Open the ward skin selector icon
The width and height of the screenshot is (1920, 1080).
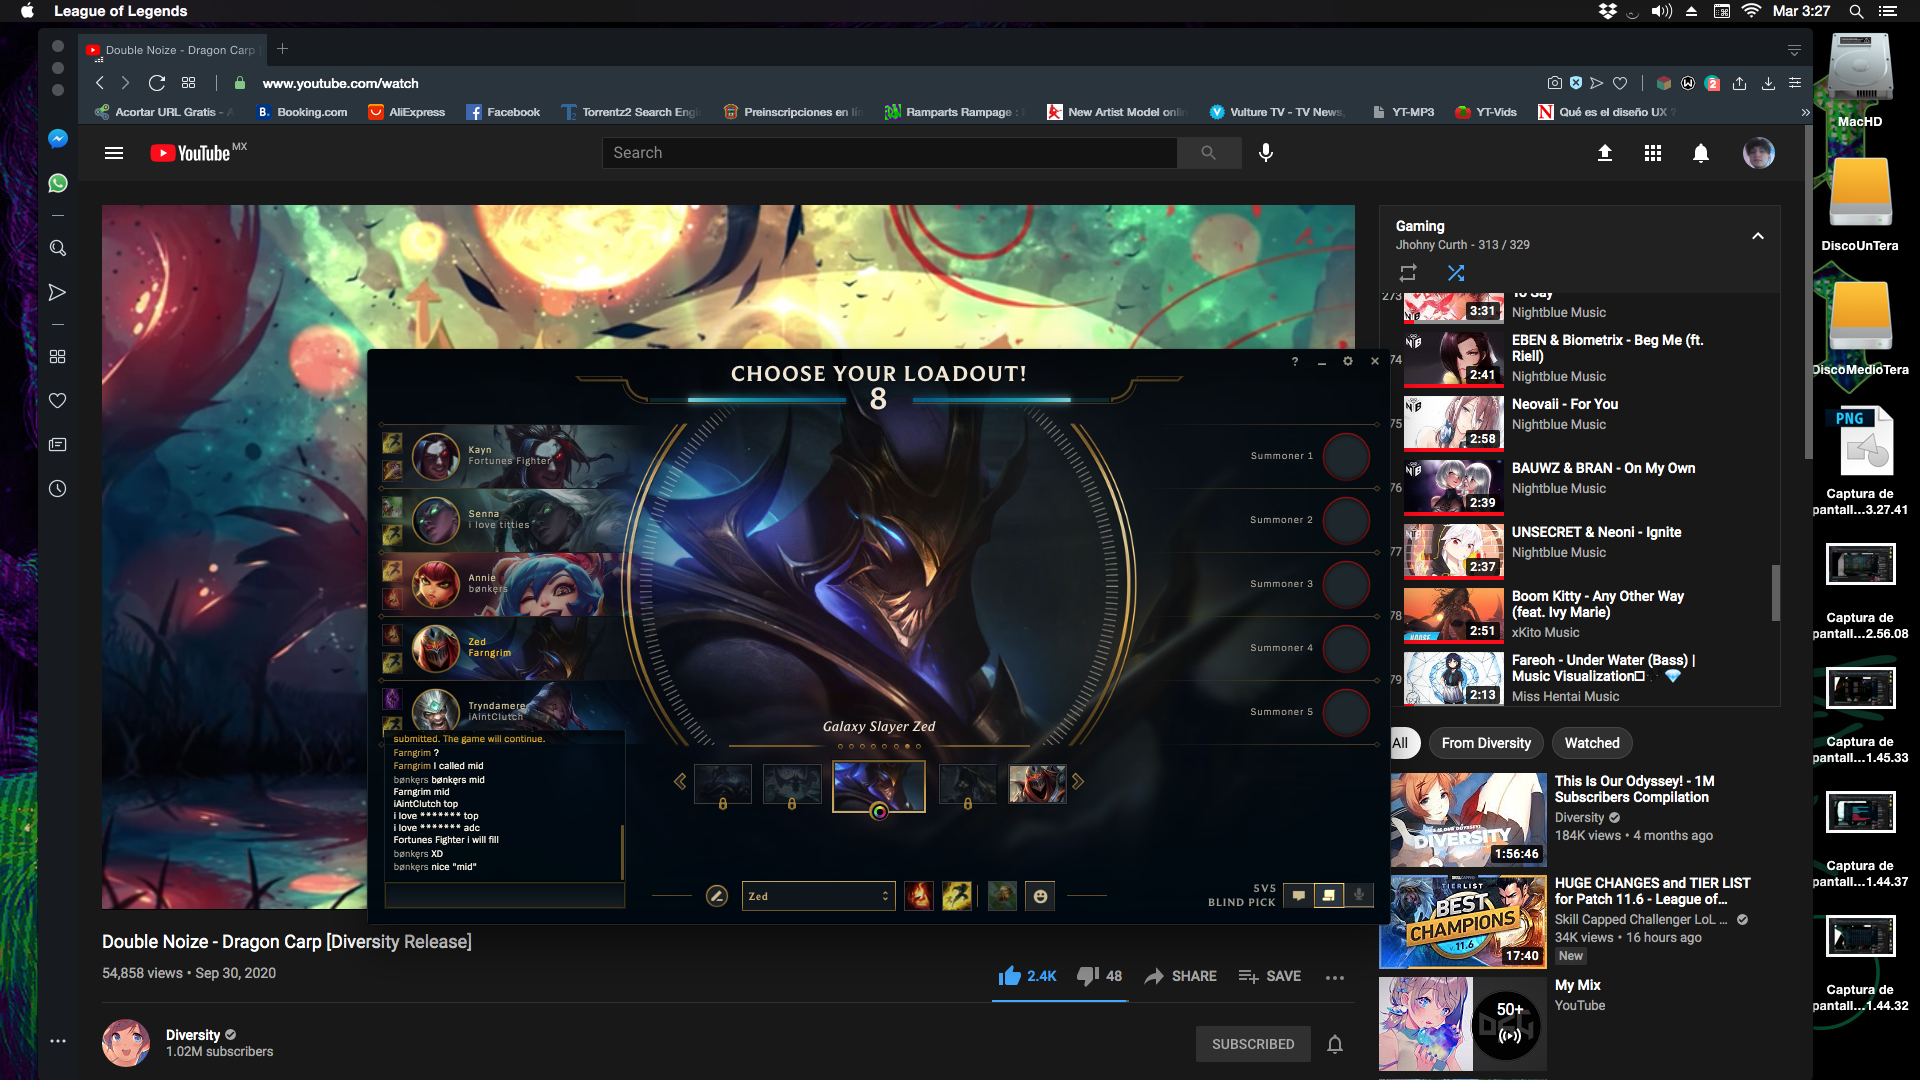1002,896
